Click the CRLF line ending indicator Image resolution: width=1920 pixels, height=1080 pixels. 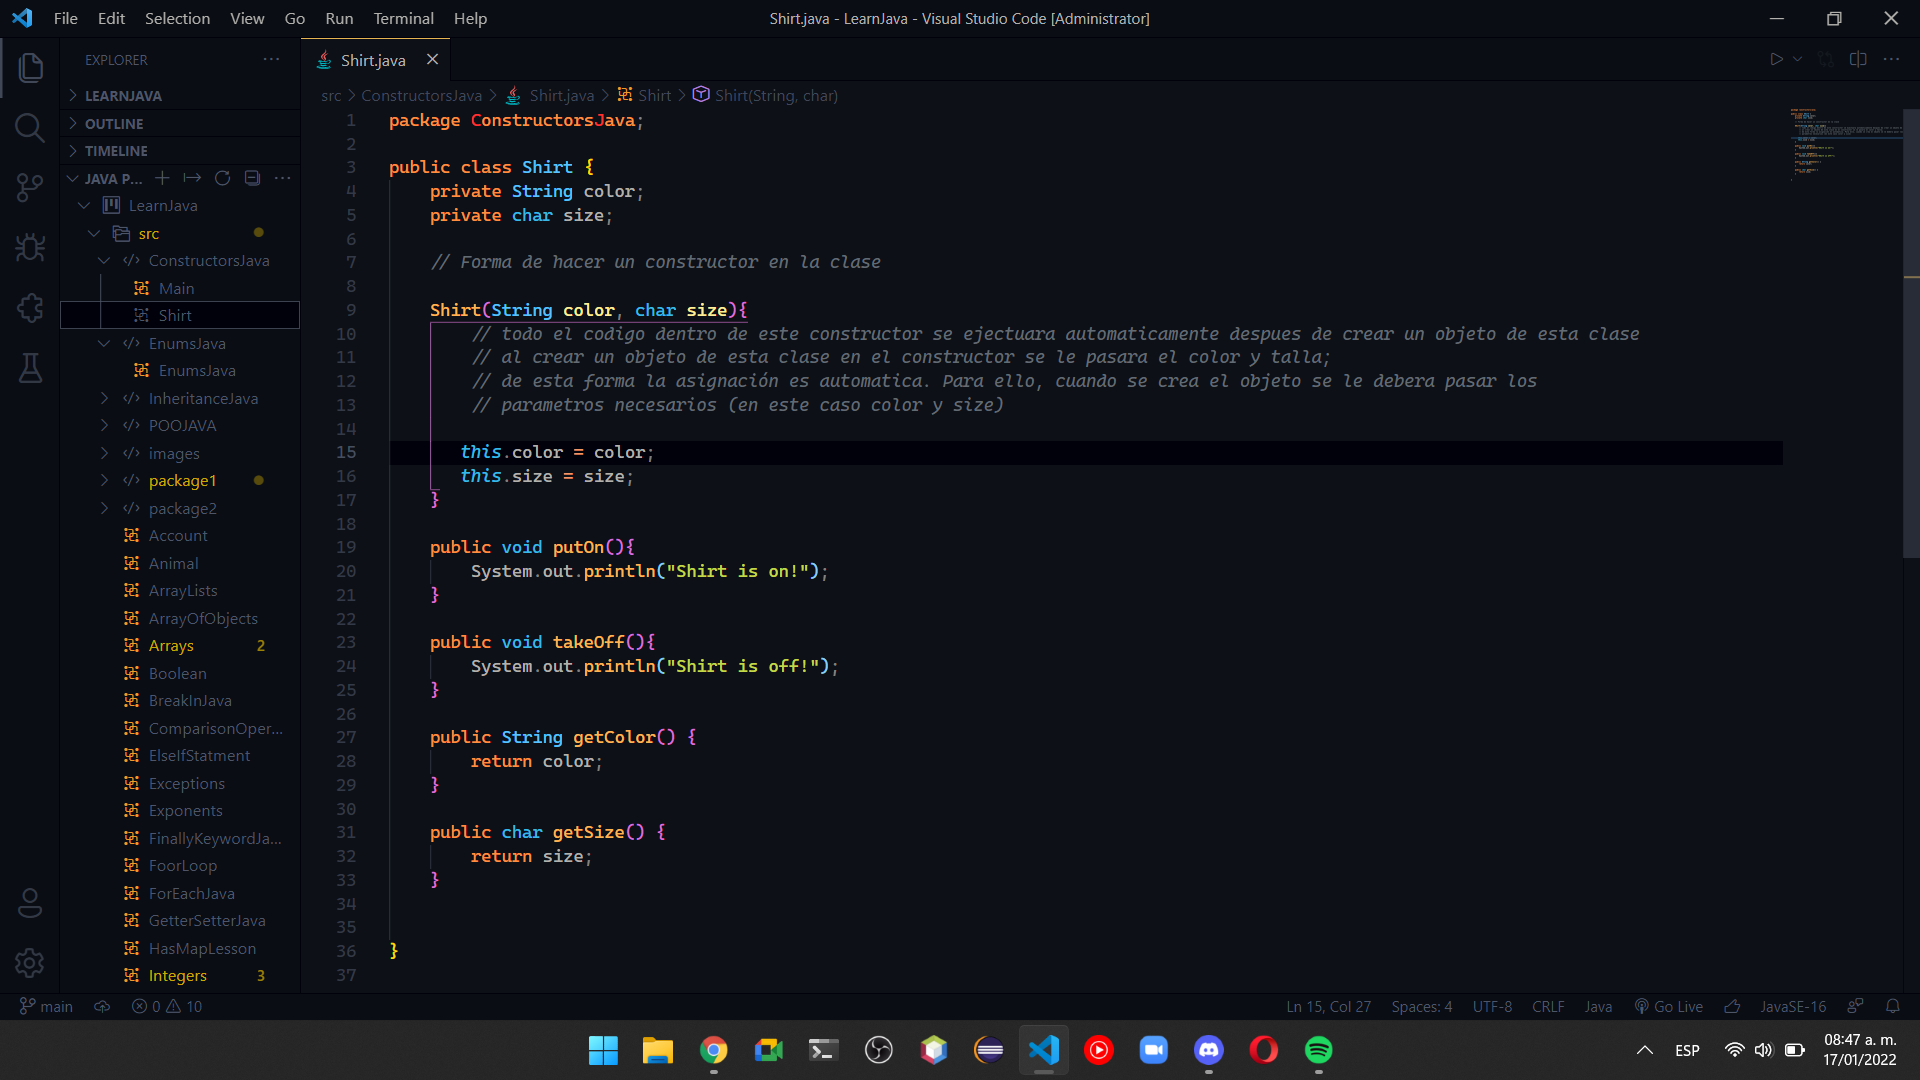(1547, 1006)
